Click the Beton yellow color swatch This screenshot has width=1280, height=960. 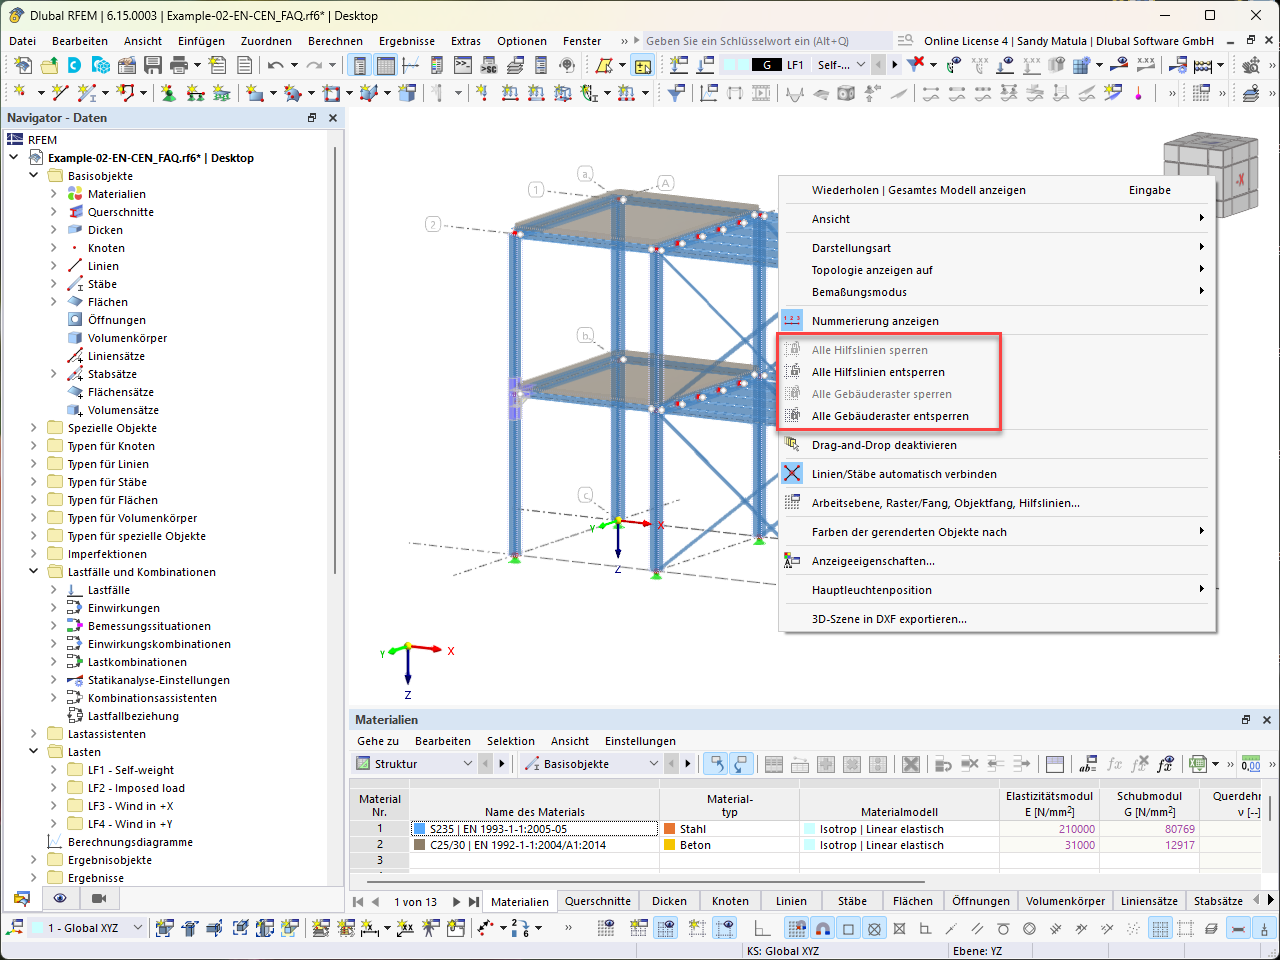pos(670,845)
